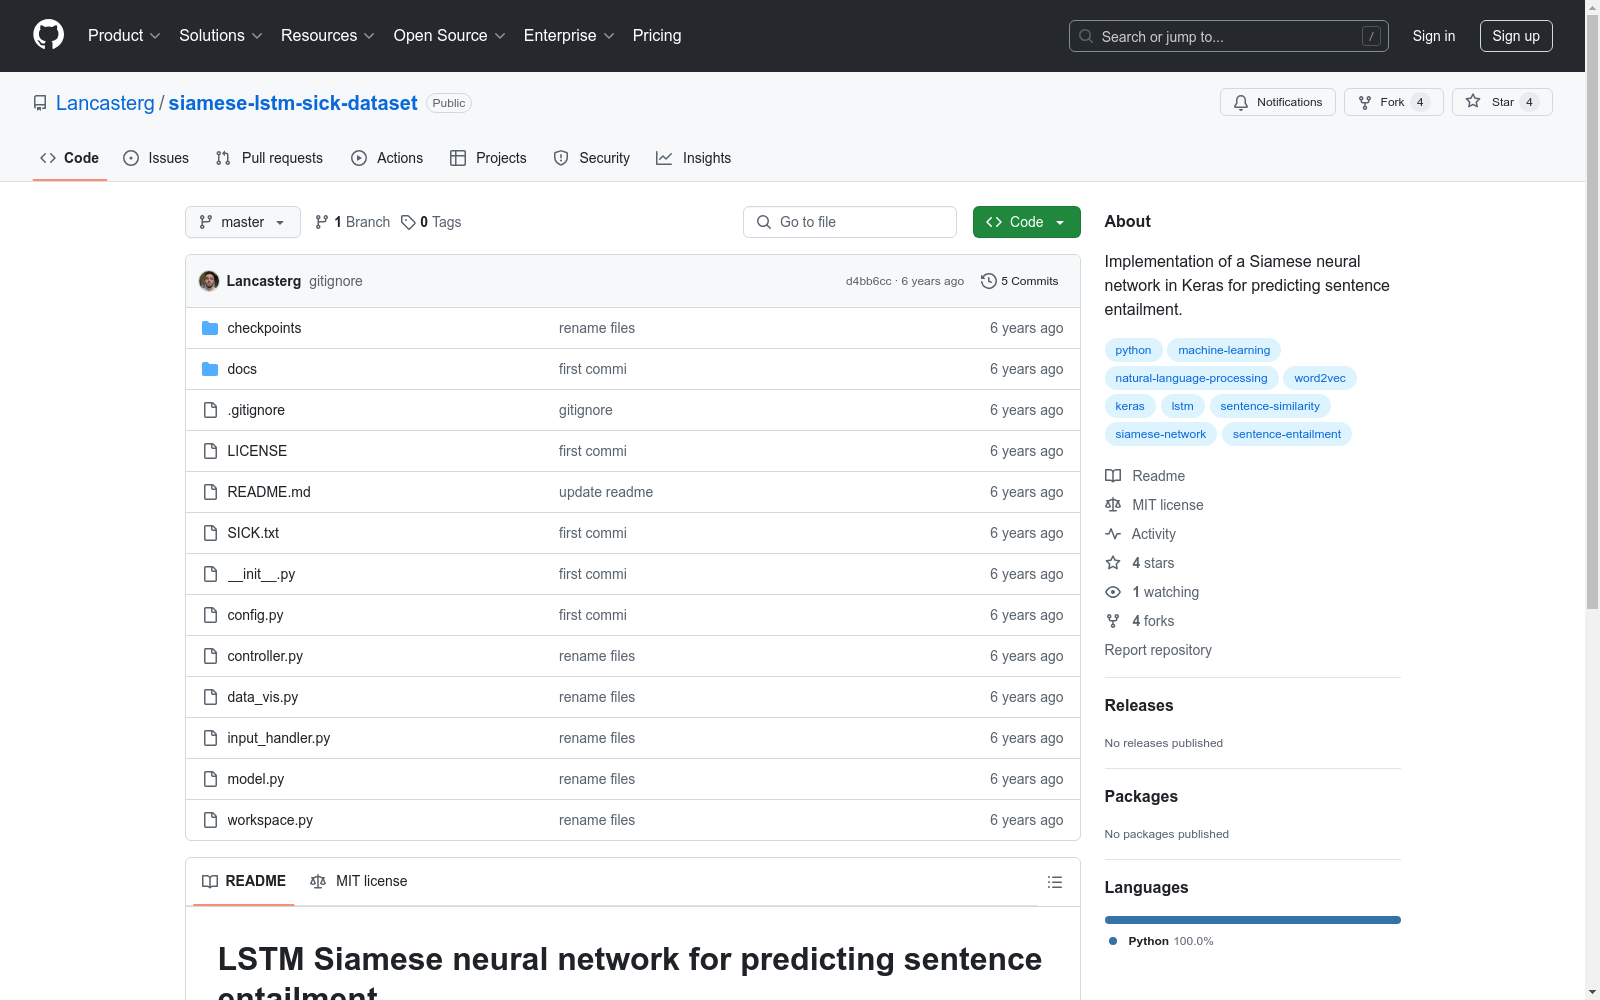Open the Lancasterg owner profile link
Screen dimensions: 1600x1000
[x=105, y=103]
